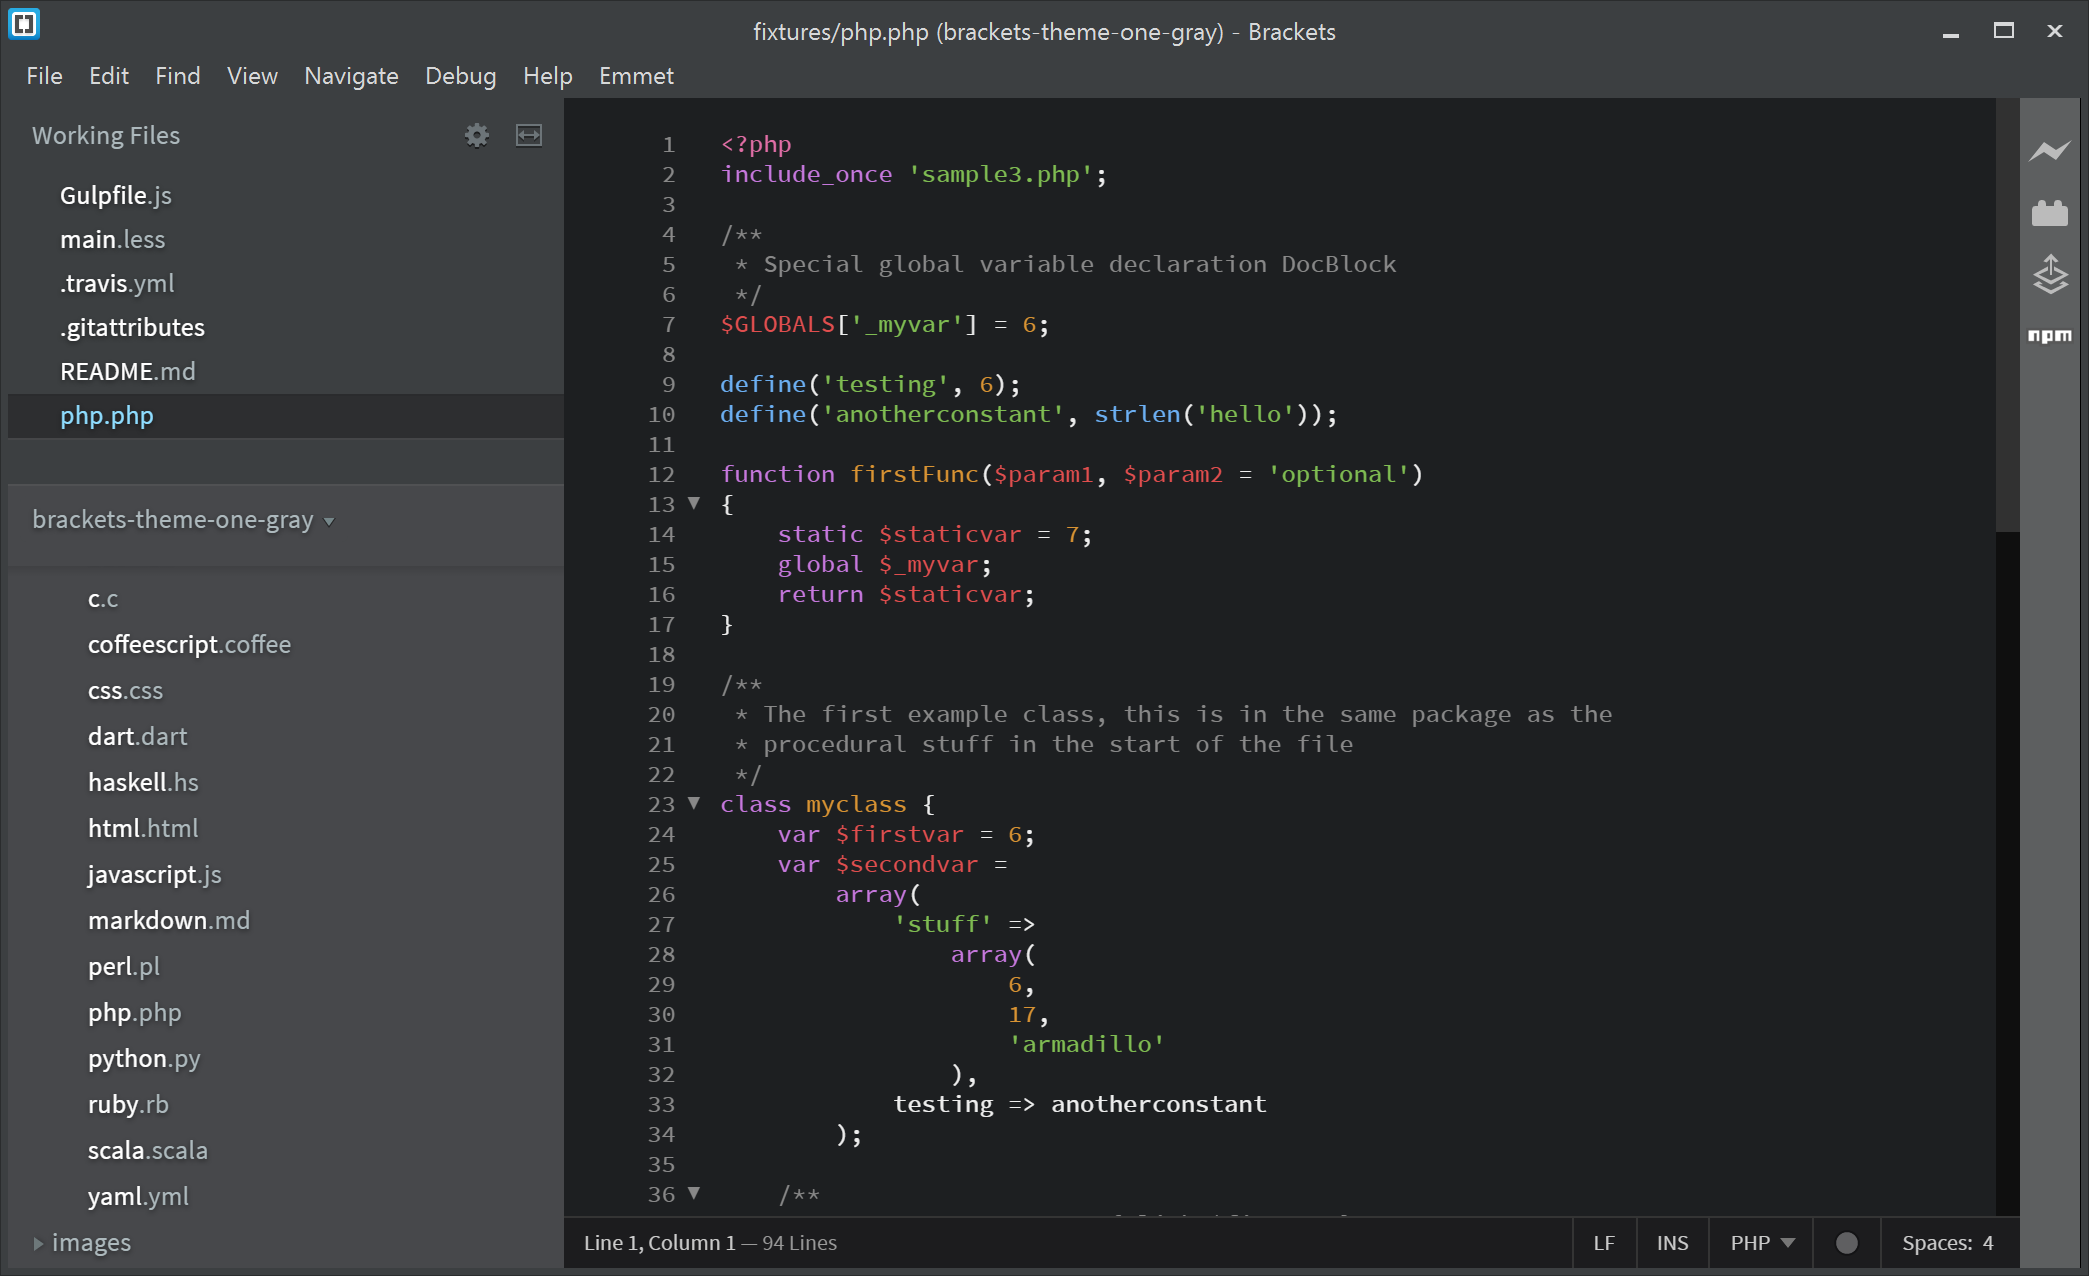Collapse the code block on line 13
Screen dimensions: 2089x1276
pos(693,505)
